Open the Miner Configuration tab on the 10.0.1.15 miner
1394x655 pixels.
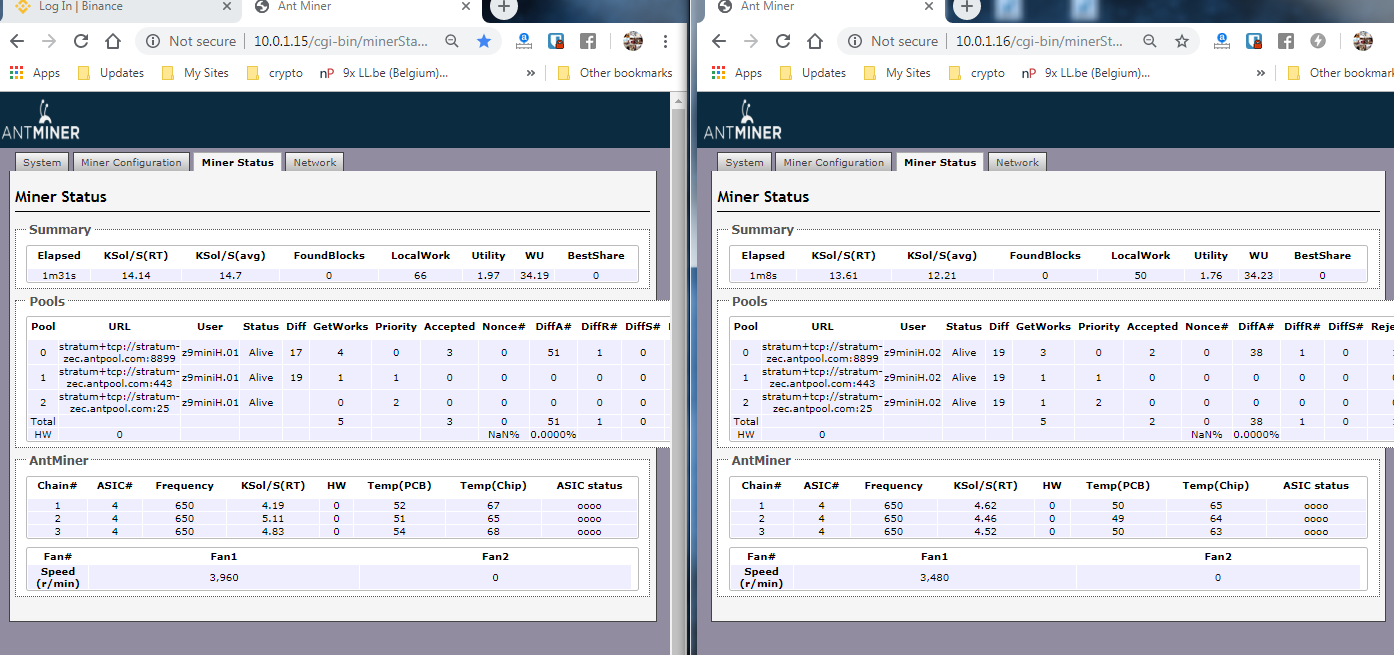pos(132,162)
